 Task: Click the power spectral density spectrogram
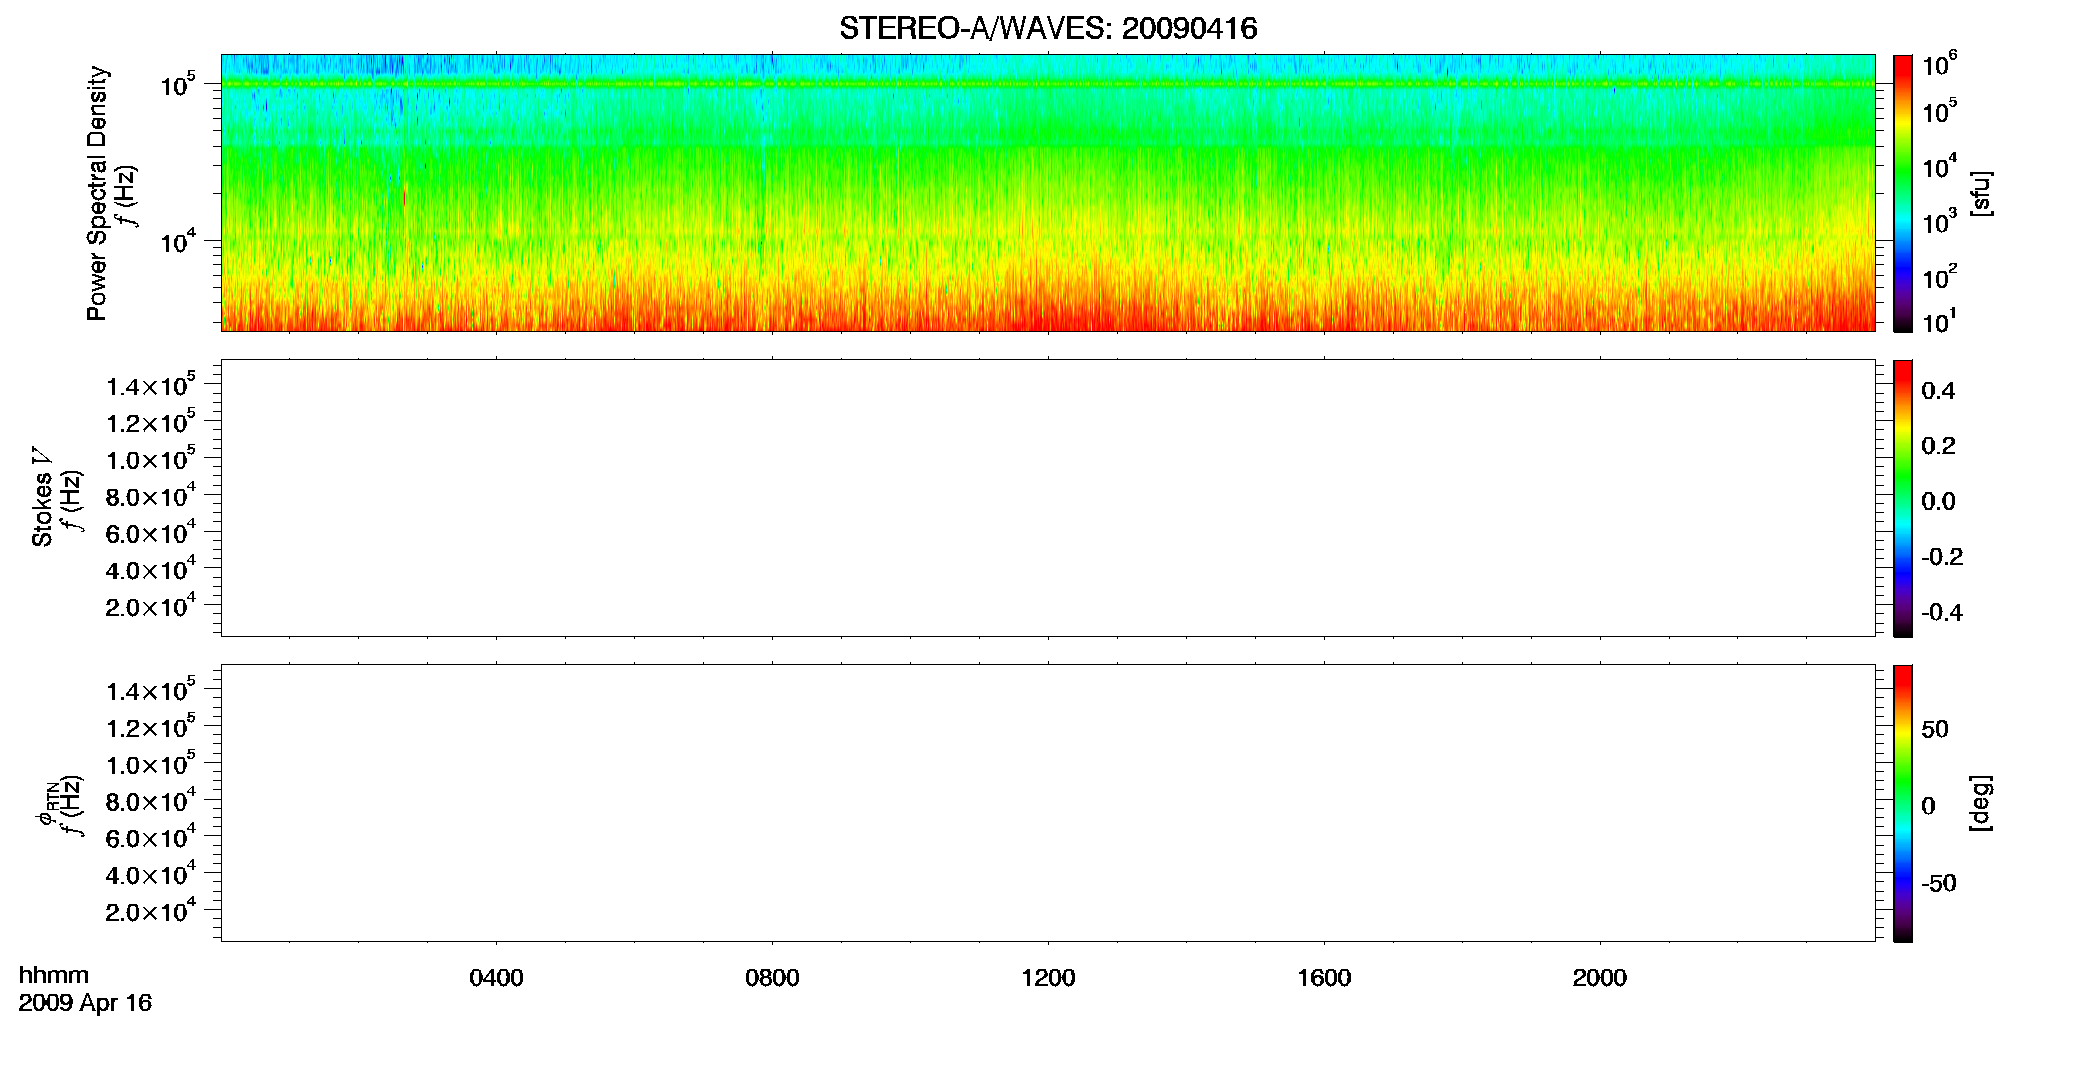tap(1048, 193)
